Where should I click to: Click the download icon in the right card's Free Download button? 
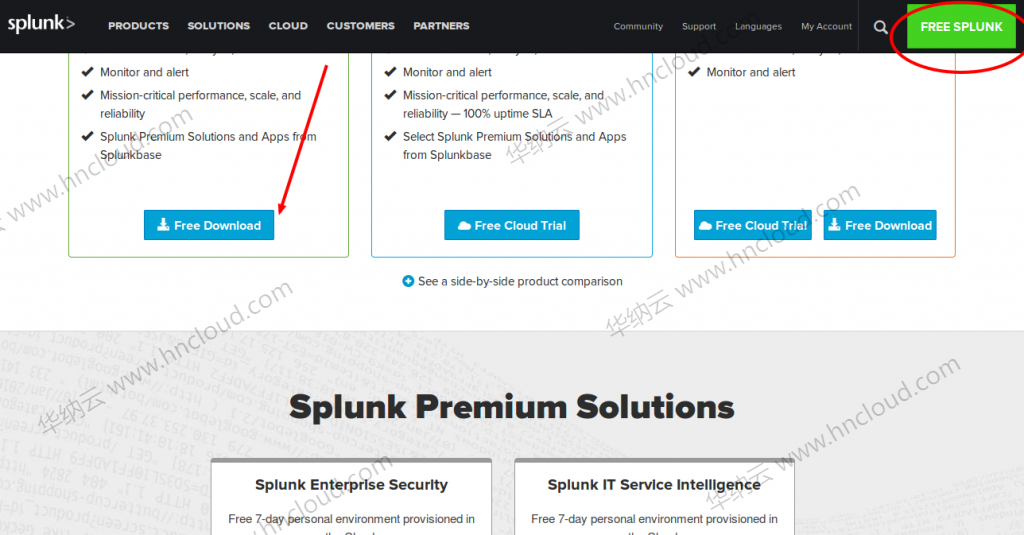coord(834,225)
